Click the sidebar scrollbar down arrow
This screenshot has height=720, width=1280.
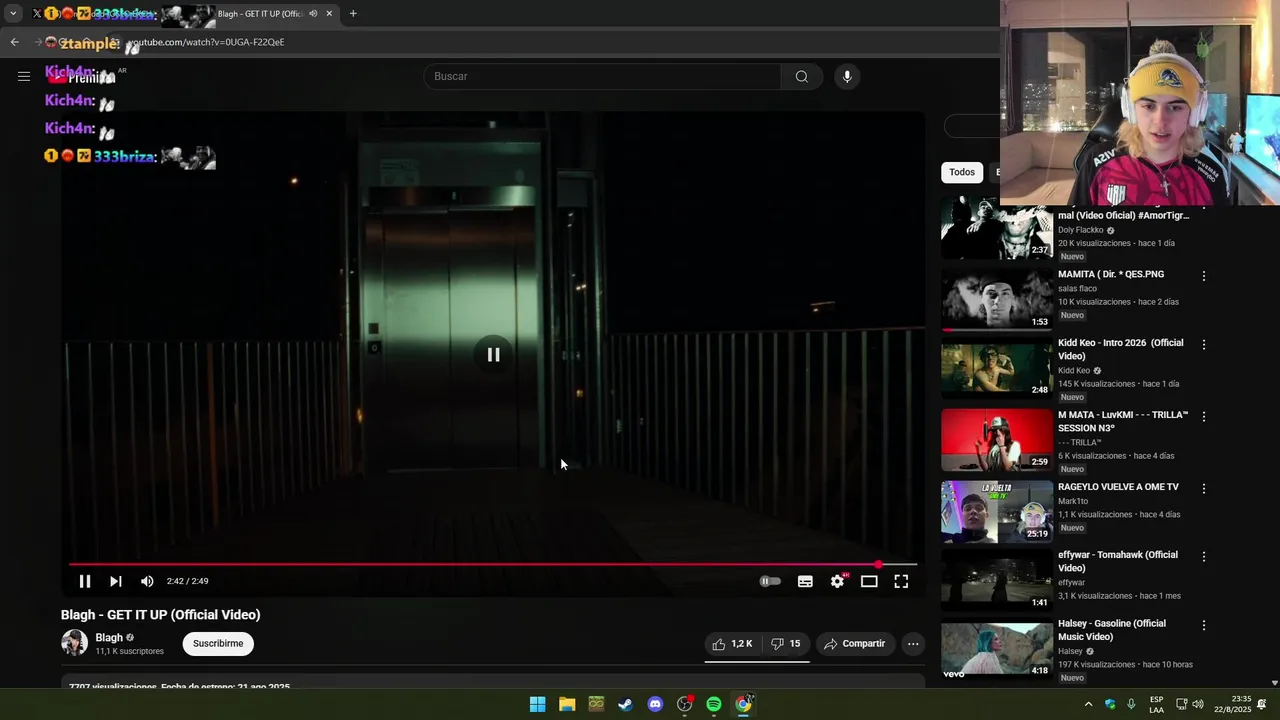tap(1274, 683)
